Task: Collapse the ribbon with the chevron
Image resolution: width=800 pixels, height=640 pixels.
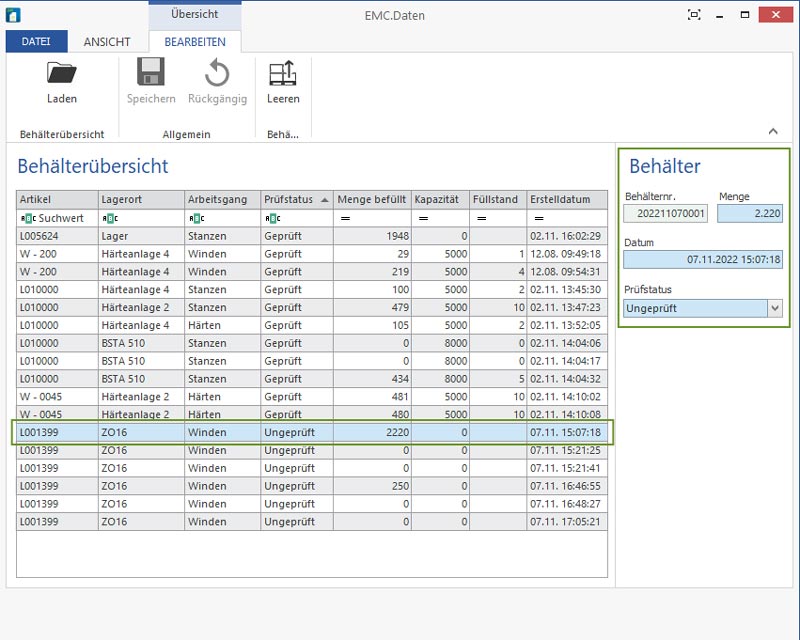Action: (x=772, y=131)
